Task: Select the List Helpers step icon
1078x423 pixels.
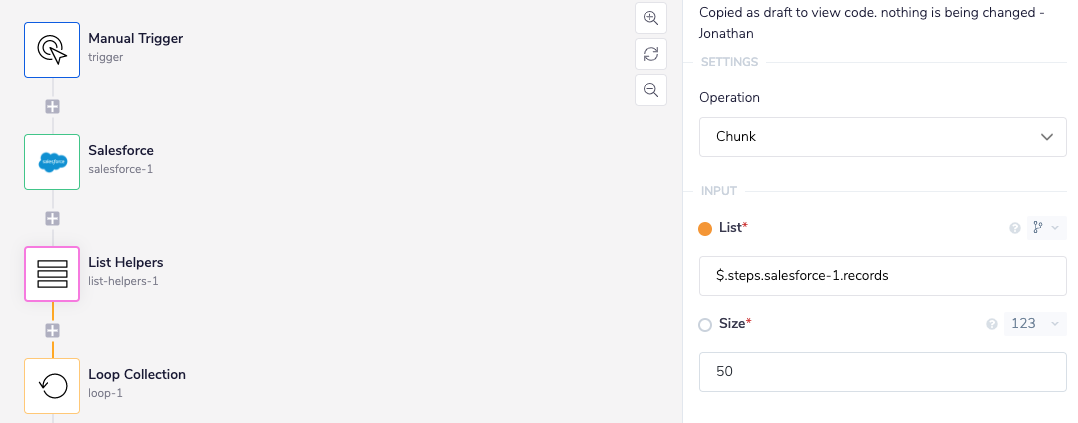Action: click(52, 274)
